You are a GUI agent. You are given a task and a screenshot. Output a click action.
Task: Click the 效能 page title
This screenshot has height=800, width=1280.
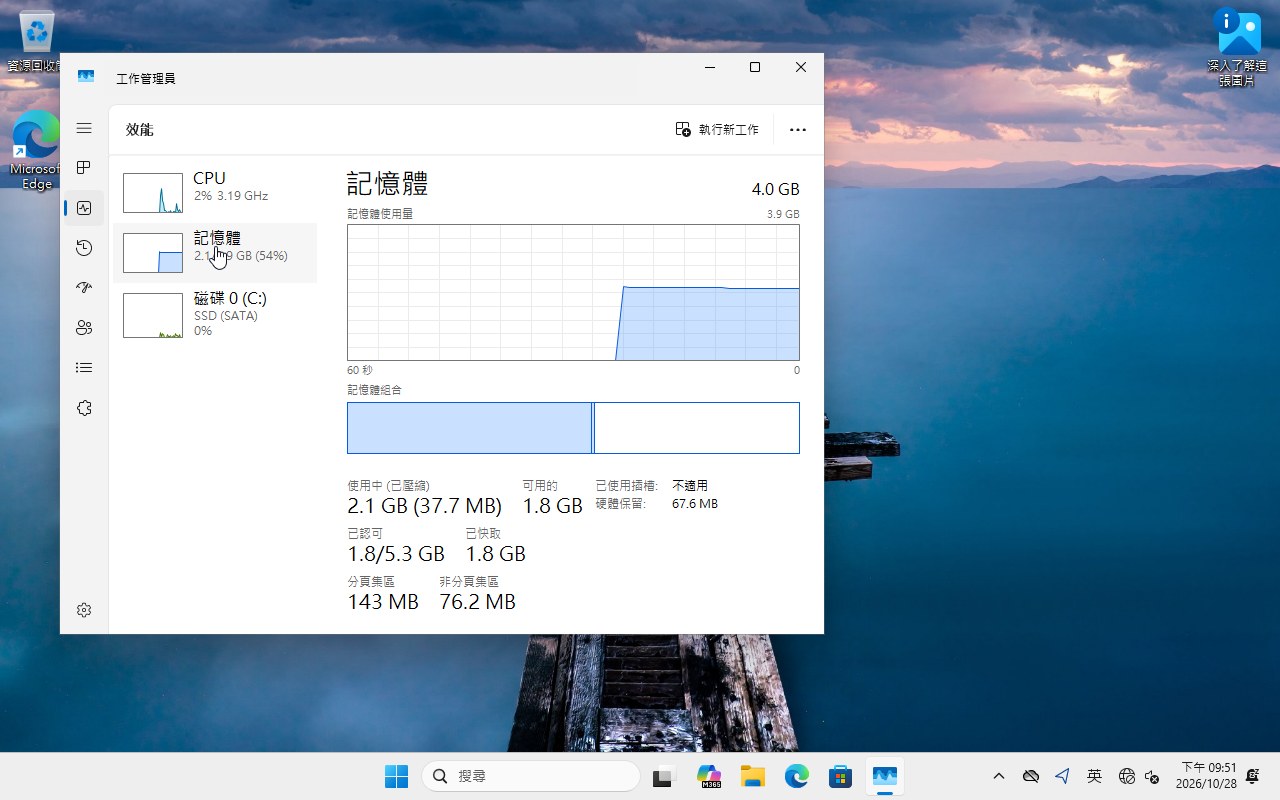pyautogui.click(x=140, y=130)
